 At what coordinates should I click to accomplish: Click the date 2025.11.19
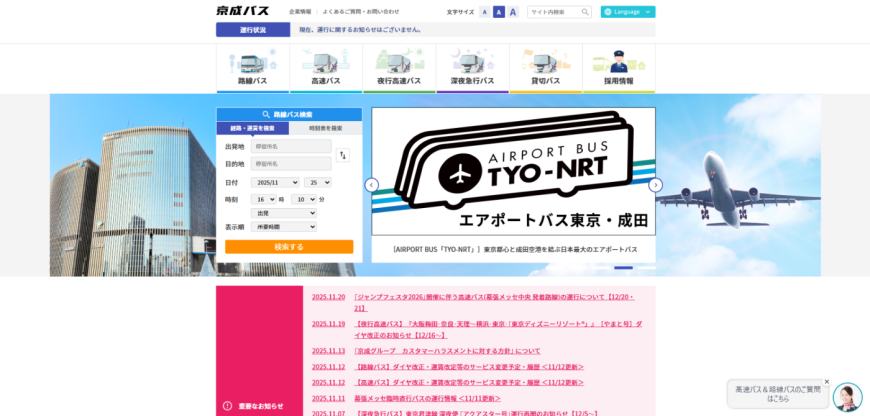tap(328, 324)
